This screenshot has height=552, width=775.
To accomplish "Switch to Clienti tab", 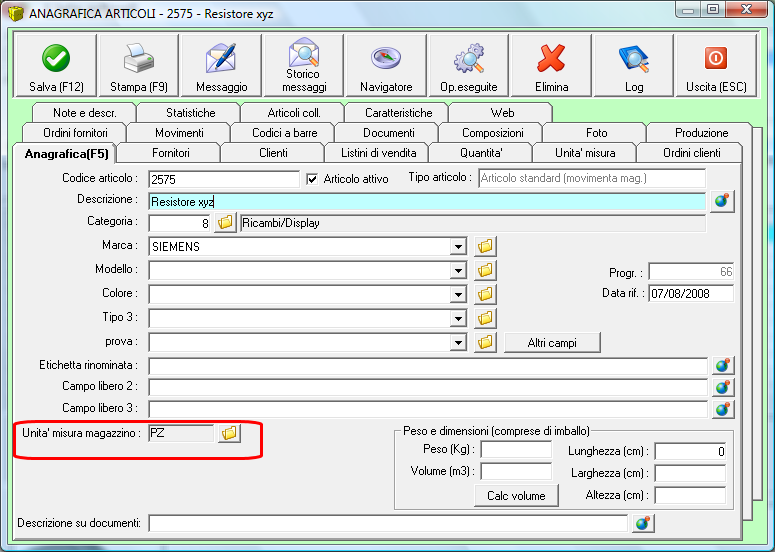I will (273, 153).
